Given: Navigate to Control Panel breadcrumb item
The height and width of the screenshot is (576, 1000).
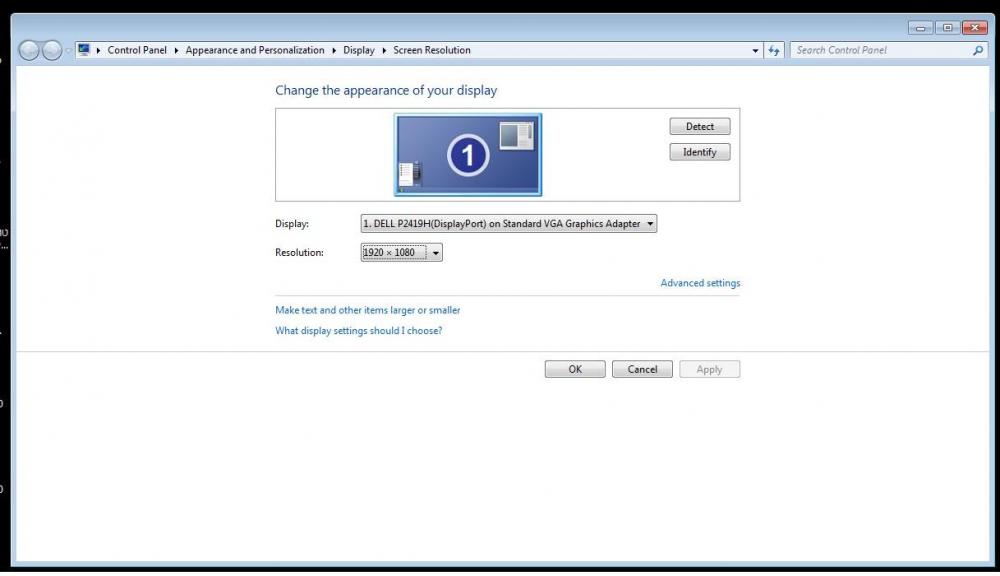Looking at the screenshot, I should pos(137,50).
